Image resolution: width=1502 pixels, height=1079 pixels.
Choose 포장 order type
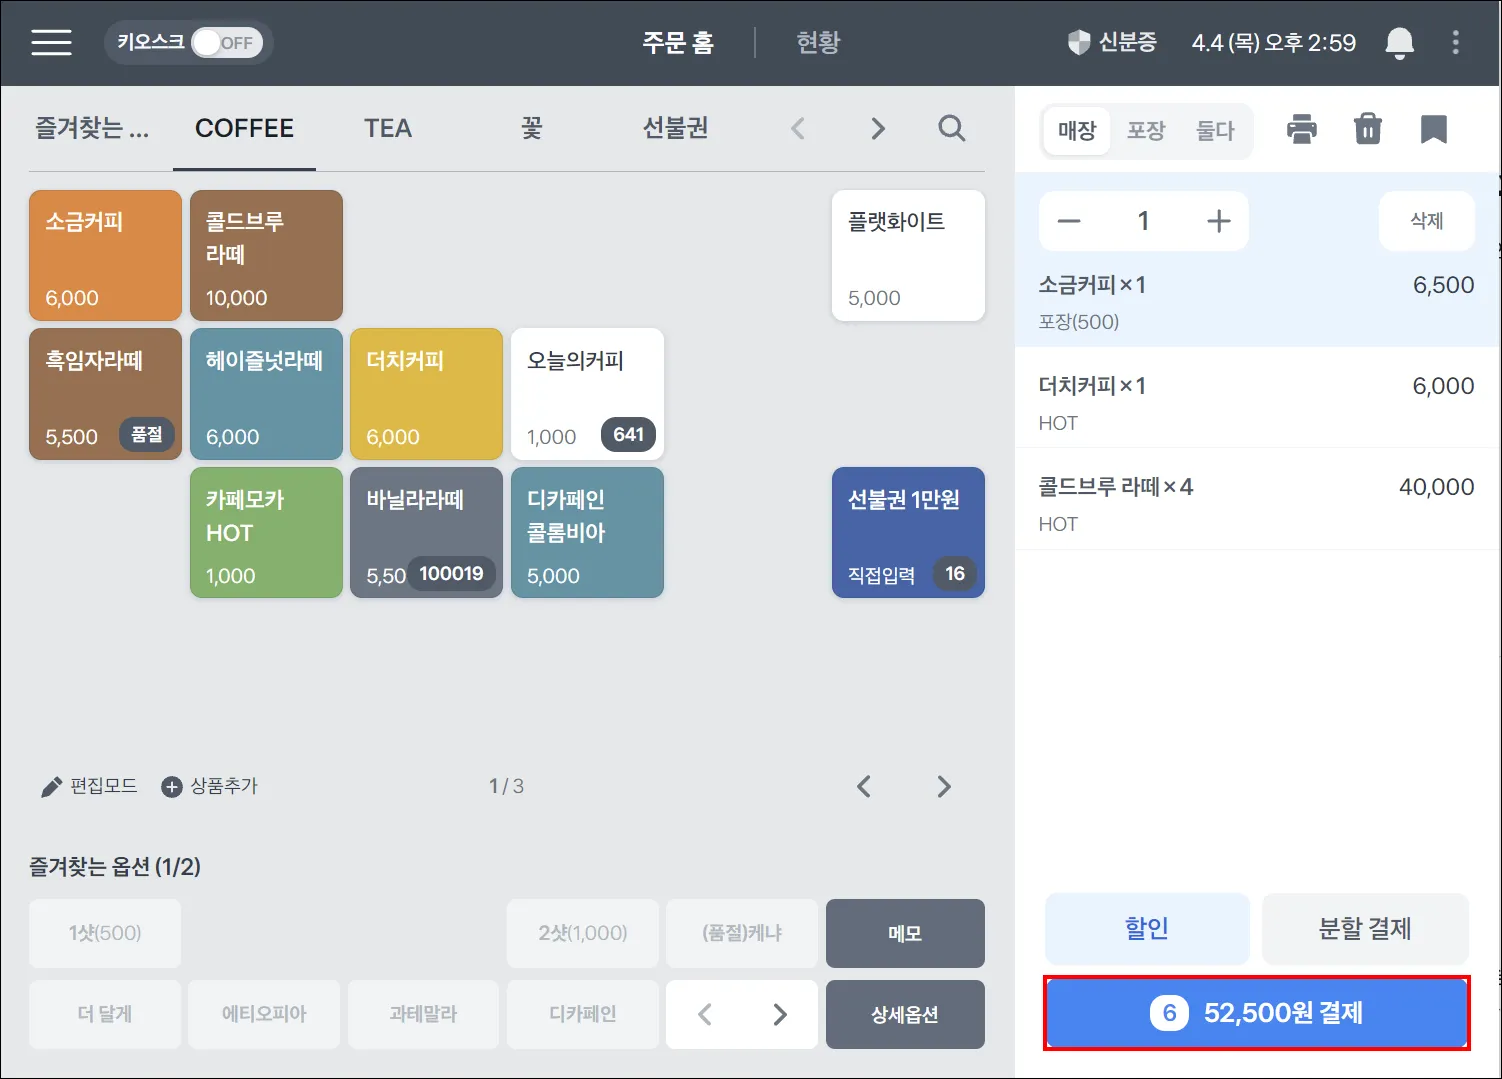point(1146,131)
